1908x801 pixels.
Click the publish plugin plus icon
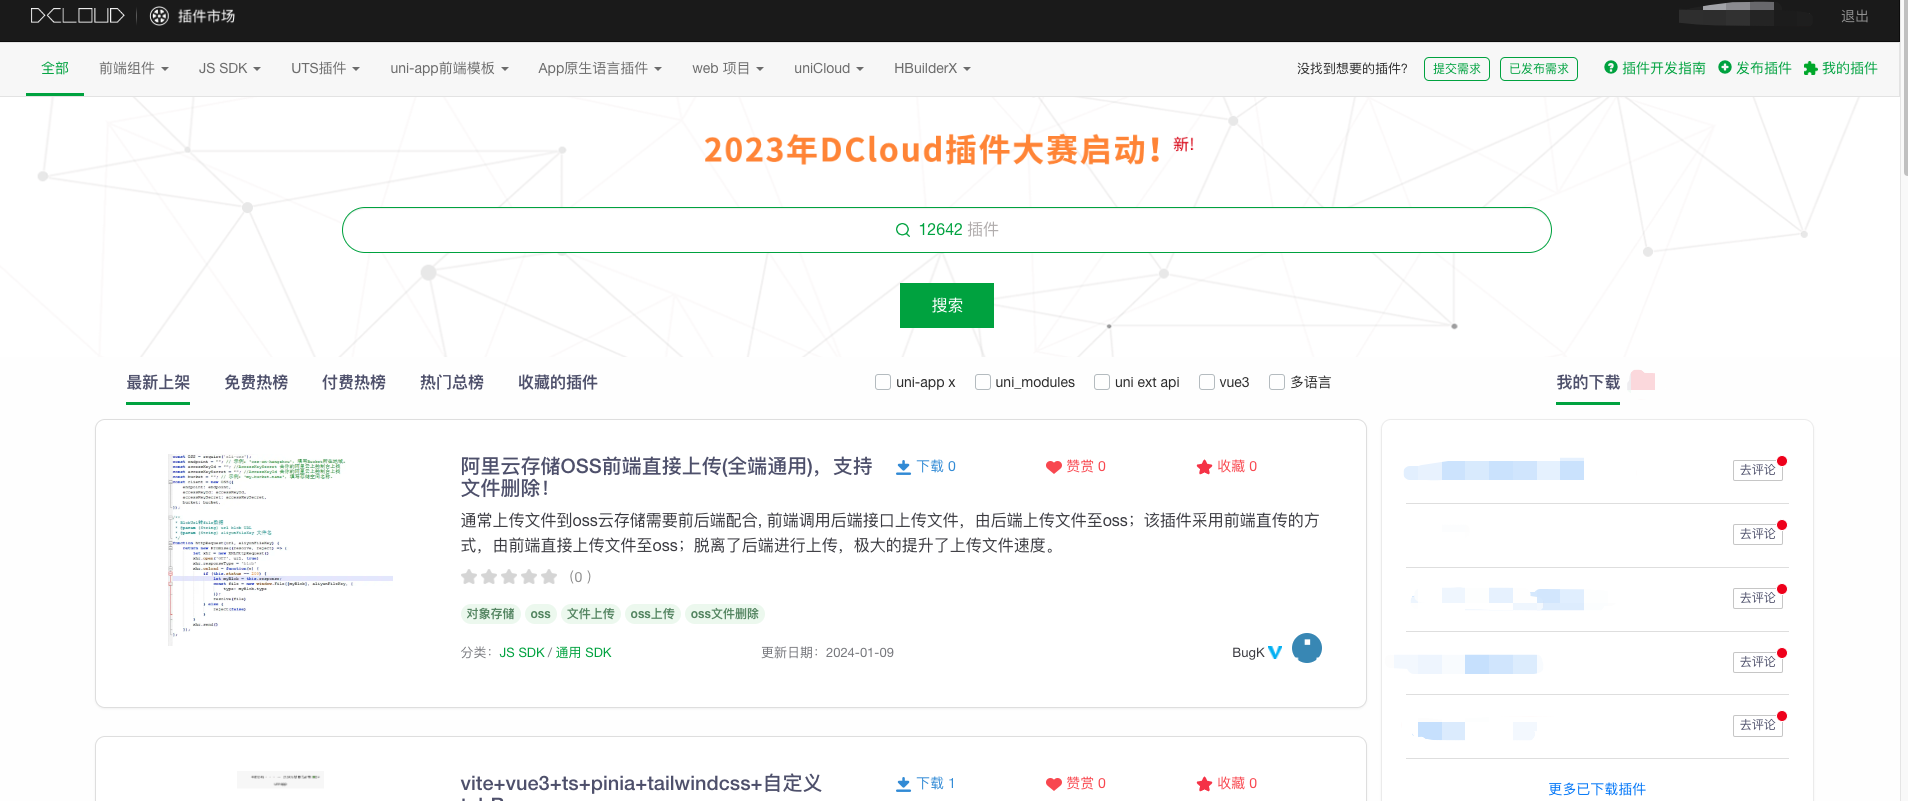pyautogui.click(x=1725, y=68)
